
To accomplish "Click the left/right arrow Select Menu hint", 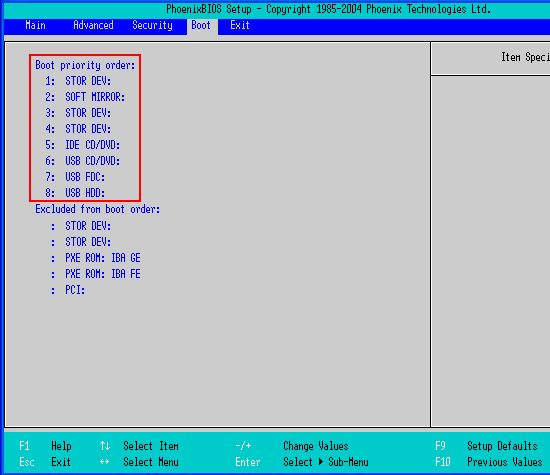I will click(x=139, y=462).
